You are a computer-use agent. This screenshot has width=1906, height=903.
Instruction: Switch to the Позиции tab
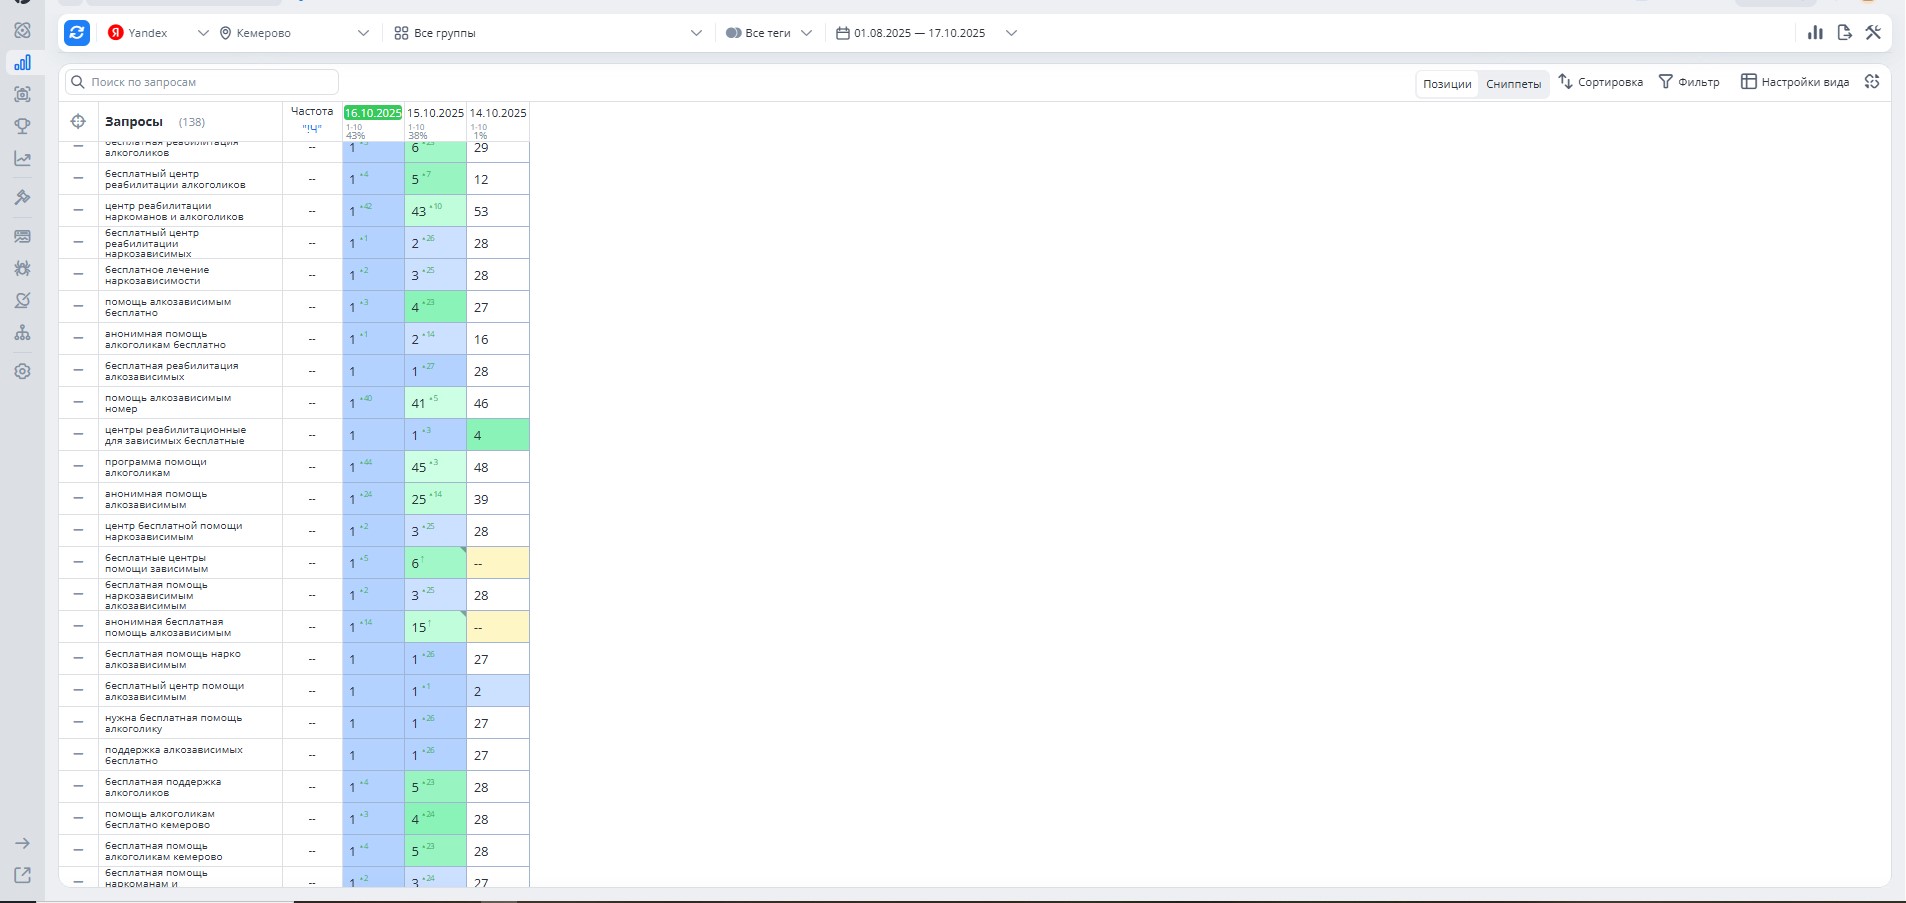[1447, 84]
